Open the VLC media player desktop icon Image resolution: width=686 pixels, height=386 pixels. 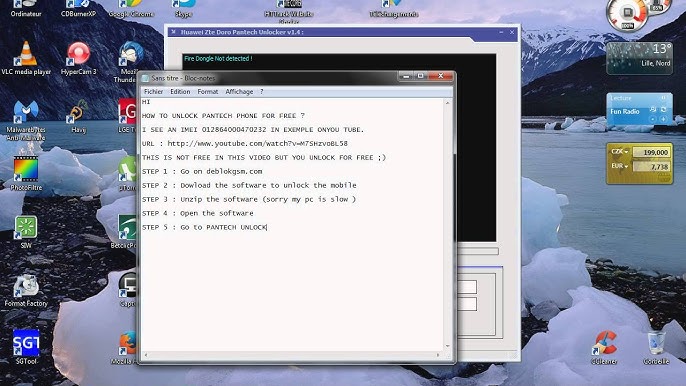pos(26,57)
